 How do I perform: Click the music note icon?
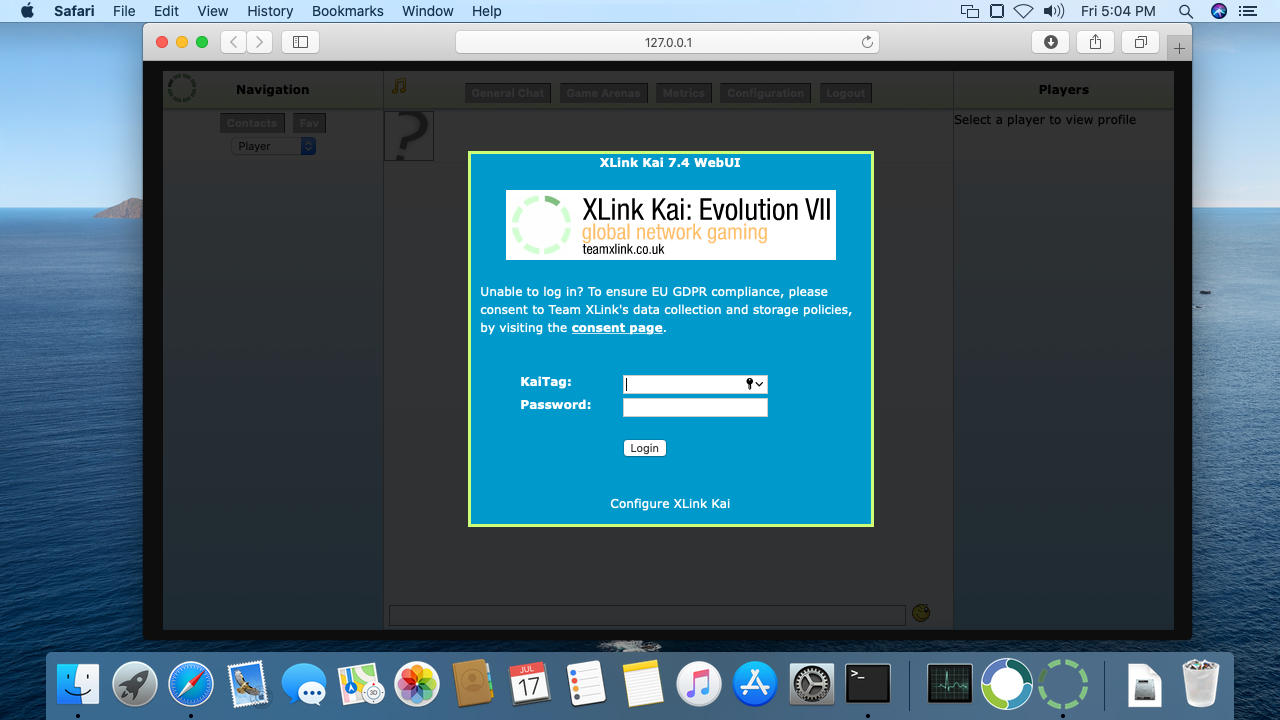pyautogui.click(x=399, y=87)
